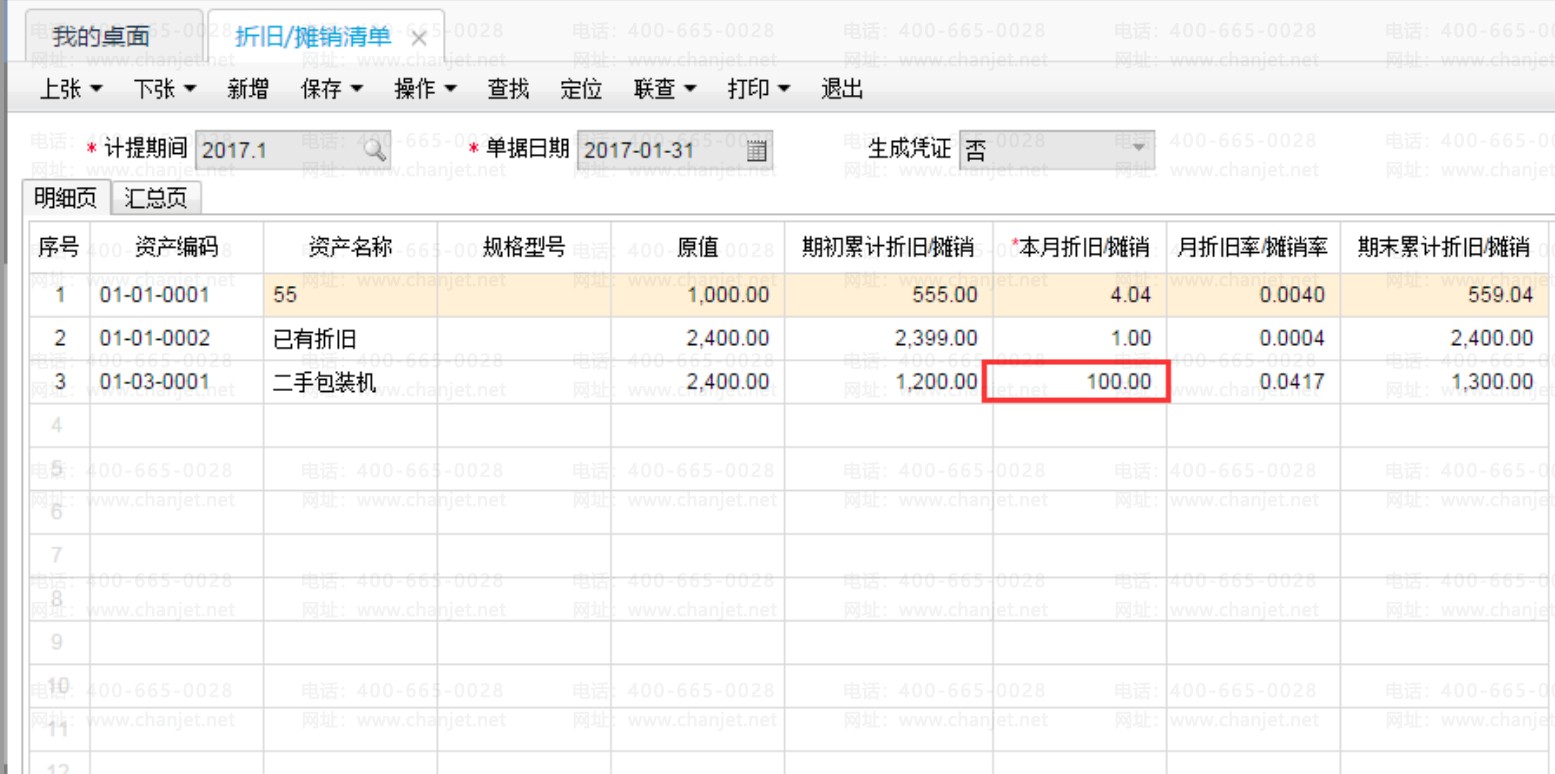
Task: Expand the 保存 dropdown menu
Action: [331, 89]
